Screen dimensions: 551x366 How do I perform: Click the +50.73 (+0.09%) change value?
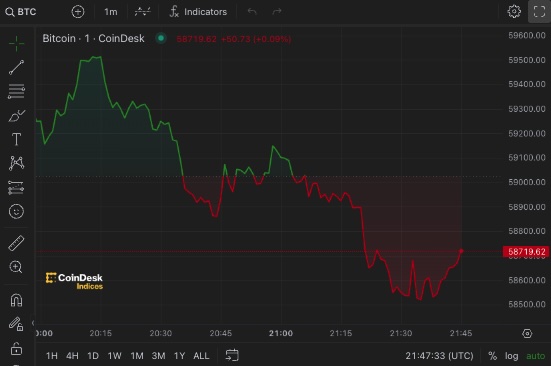[x=256, y=39]
